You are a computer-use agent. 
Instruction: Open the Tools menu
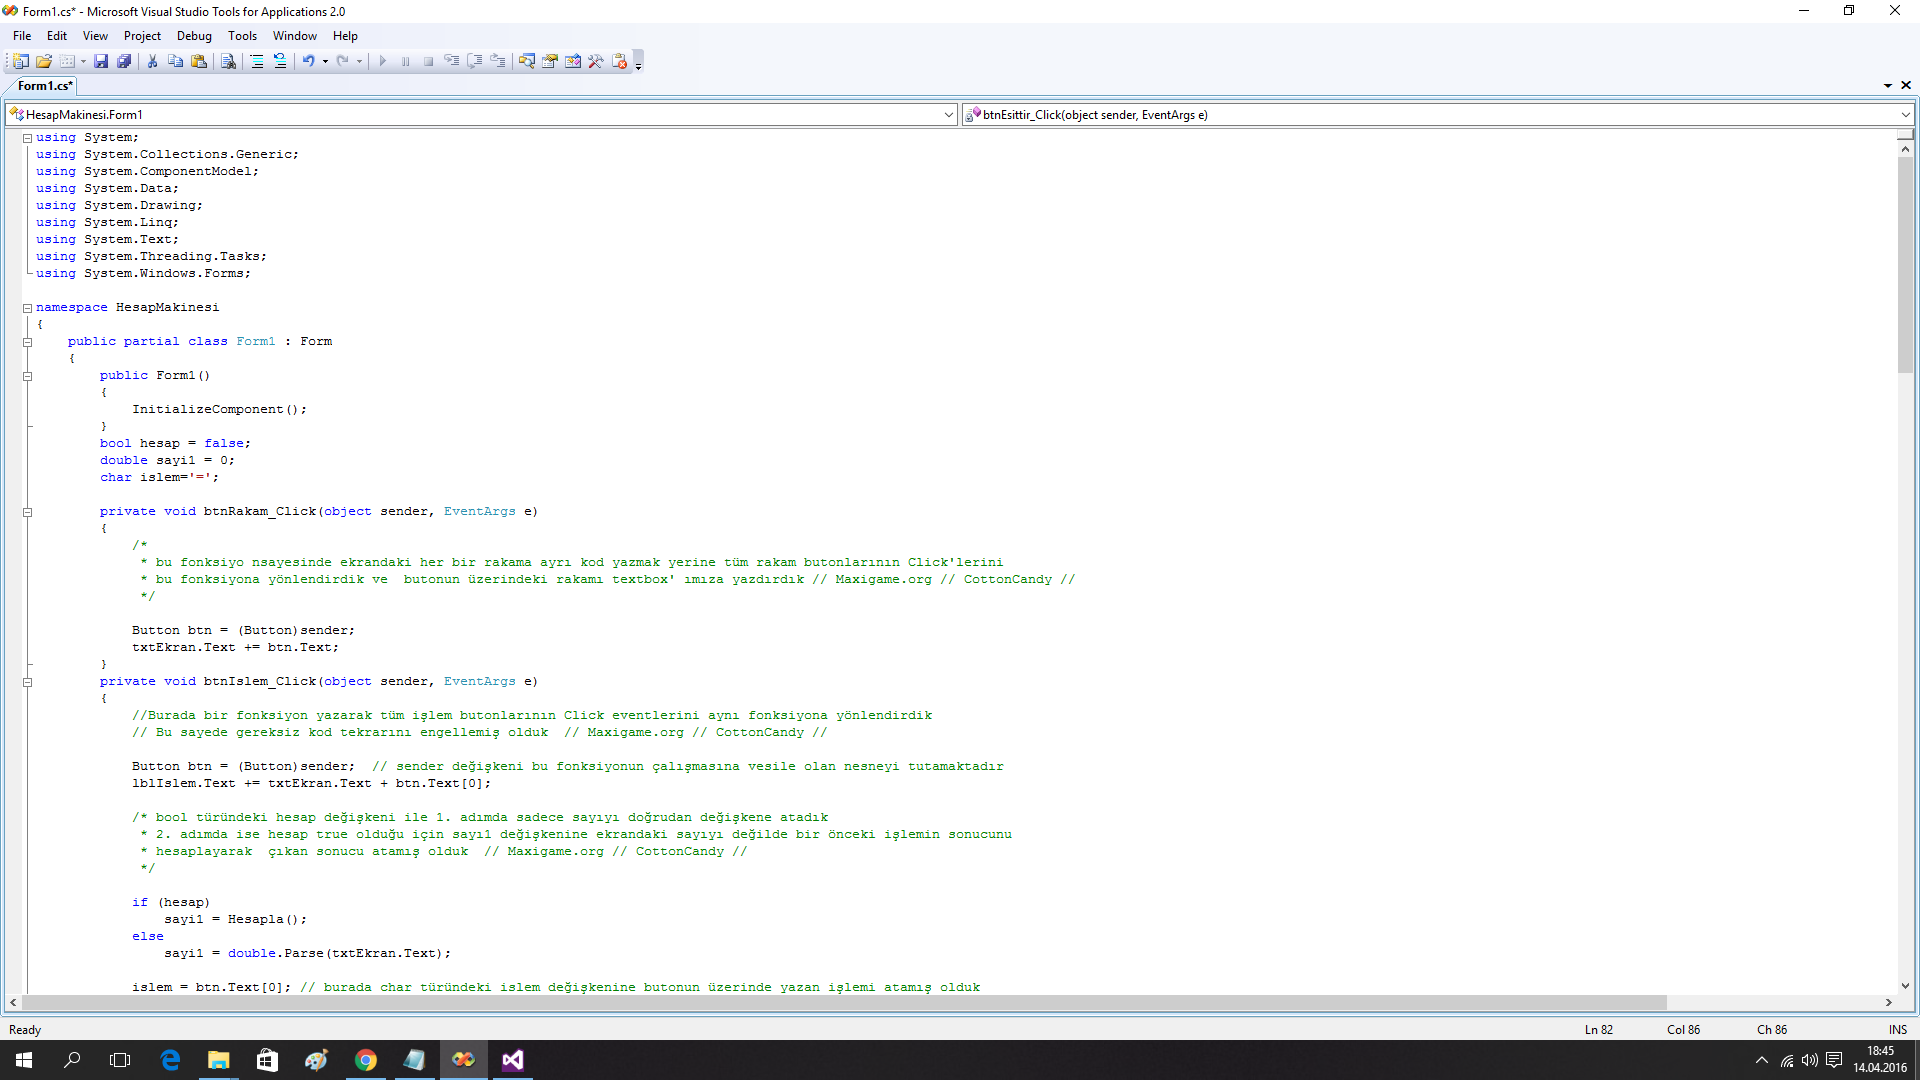coord(242,36)
